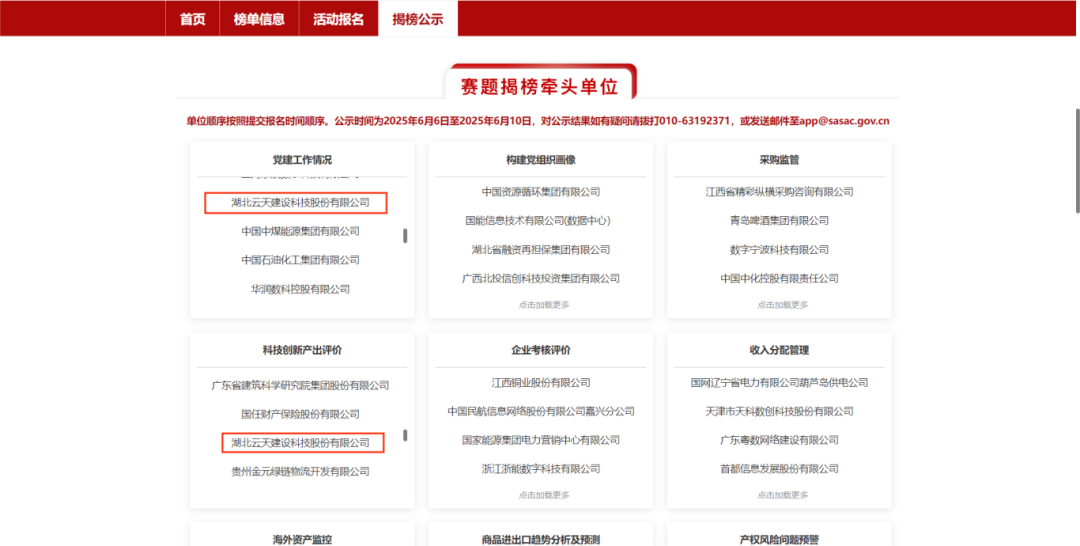Screen dimensions: 1080x546
Task: Click the 产权风险问题预警 card heading
Action: point(779,540)
